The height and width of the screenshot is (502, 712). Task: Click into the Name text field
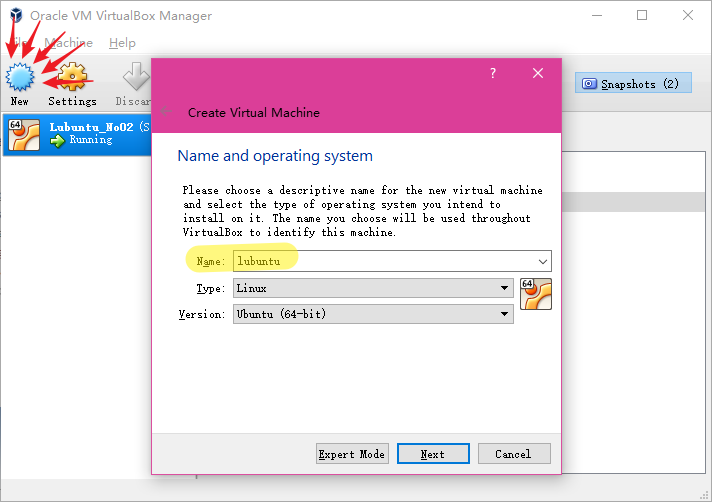[380, 261]
